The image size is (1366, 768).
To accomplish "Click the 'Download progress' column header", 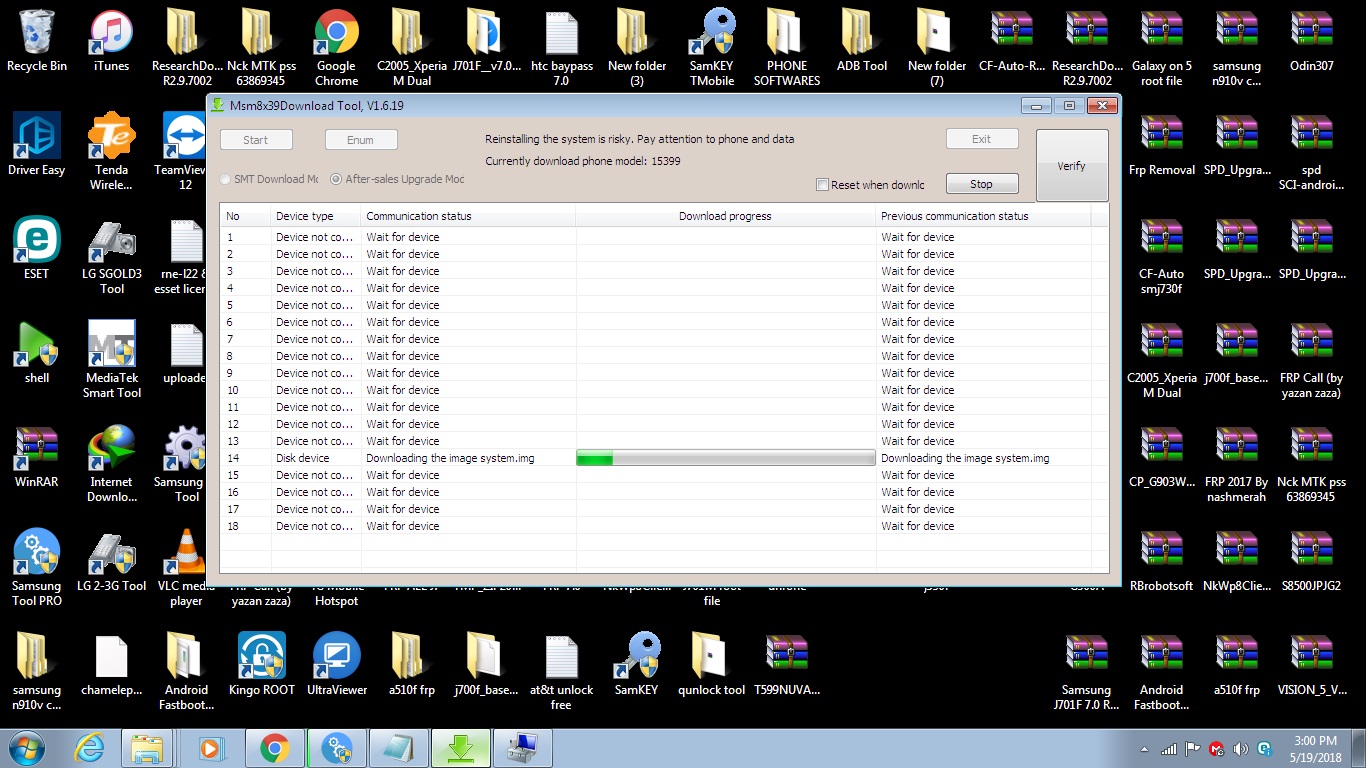I will click(725, 216).
